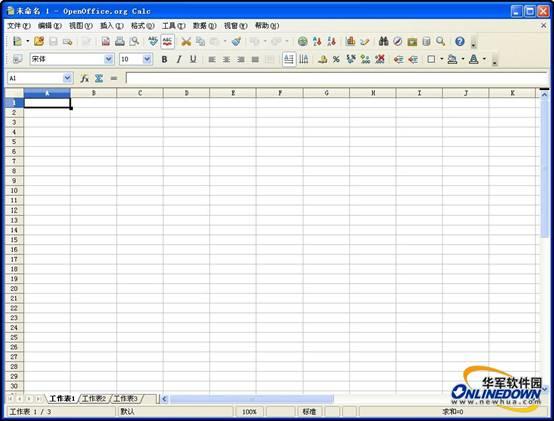Toggle Underline formatting
This screenshot has height=421, width=554.
point(193,59)
